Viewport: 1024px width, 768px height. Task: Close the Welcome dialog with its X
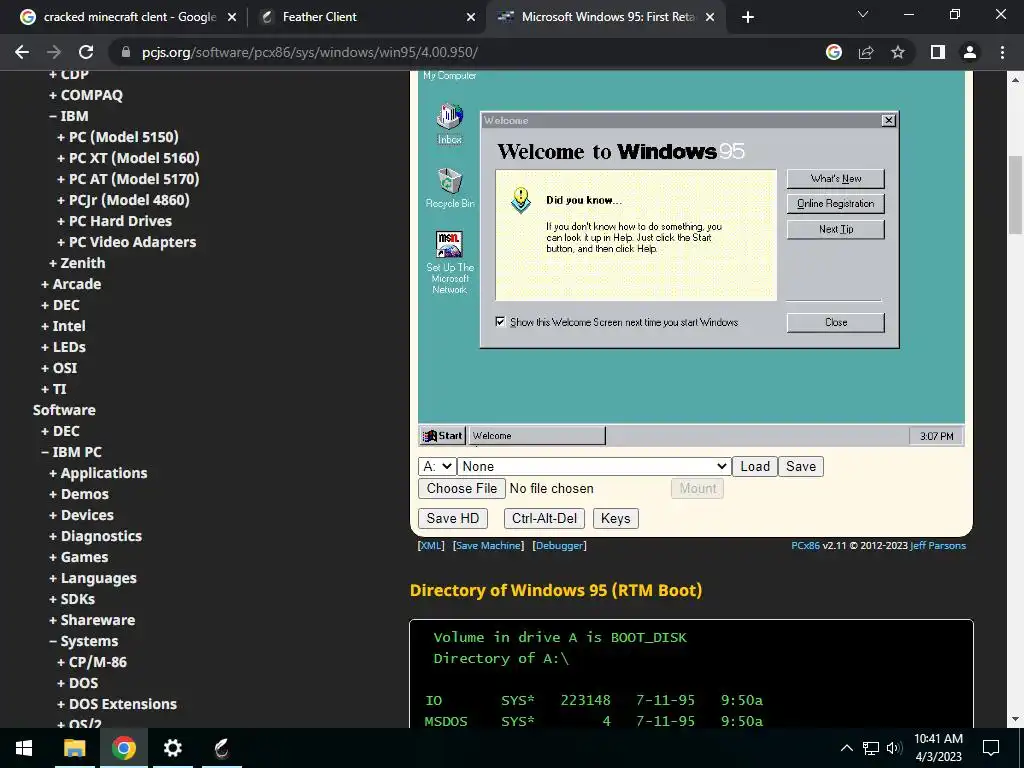(888, 120)
